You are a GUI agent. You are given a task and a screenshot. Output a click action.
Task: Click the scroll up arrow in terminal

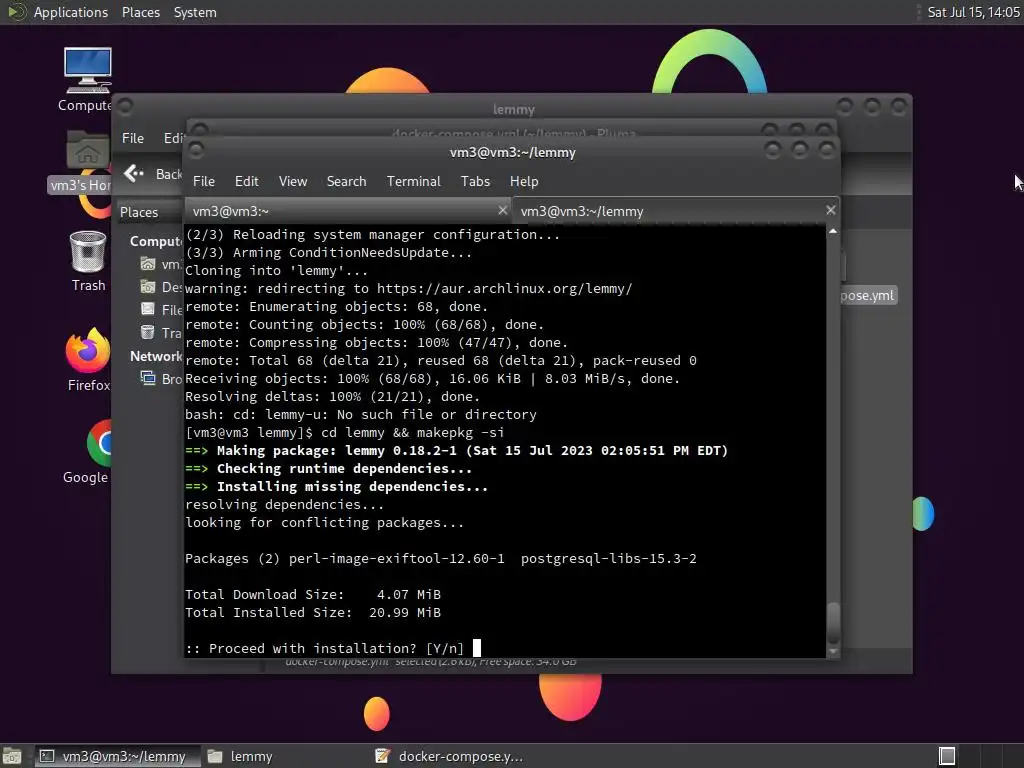point(833,232)
